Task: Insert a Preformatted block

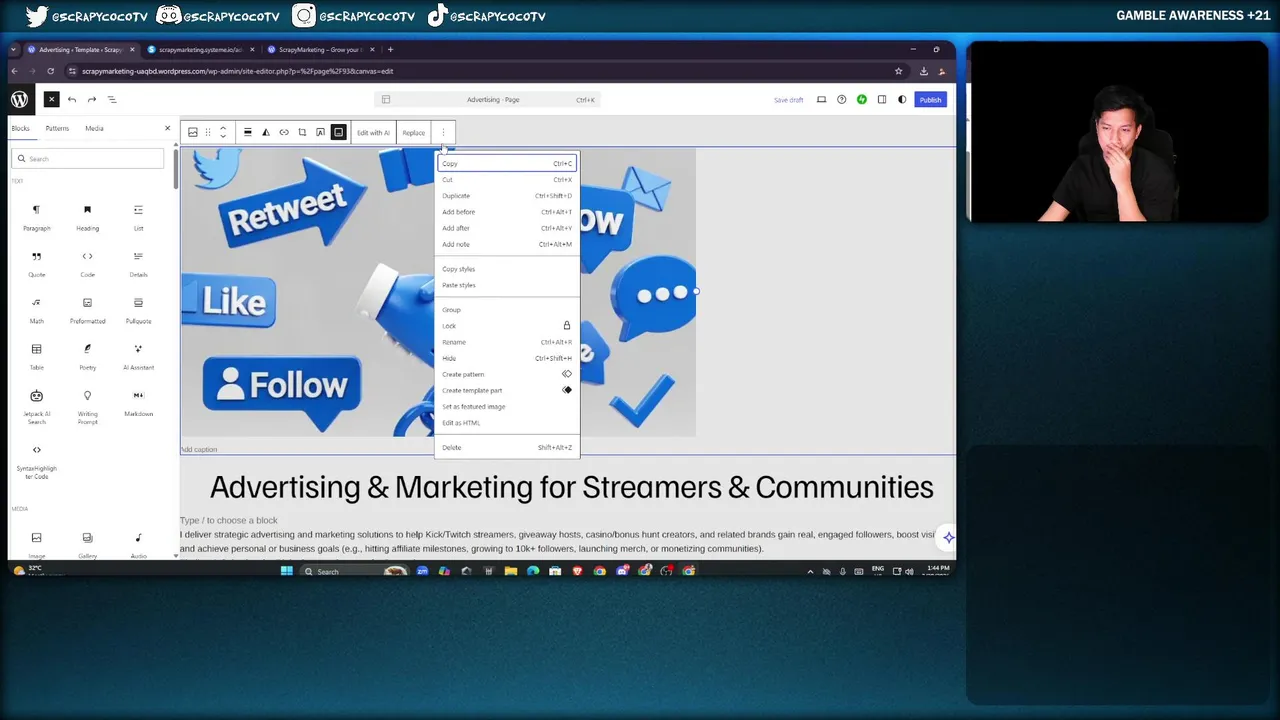Action: [x=87, y=310]
